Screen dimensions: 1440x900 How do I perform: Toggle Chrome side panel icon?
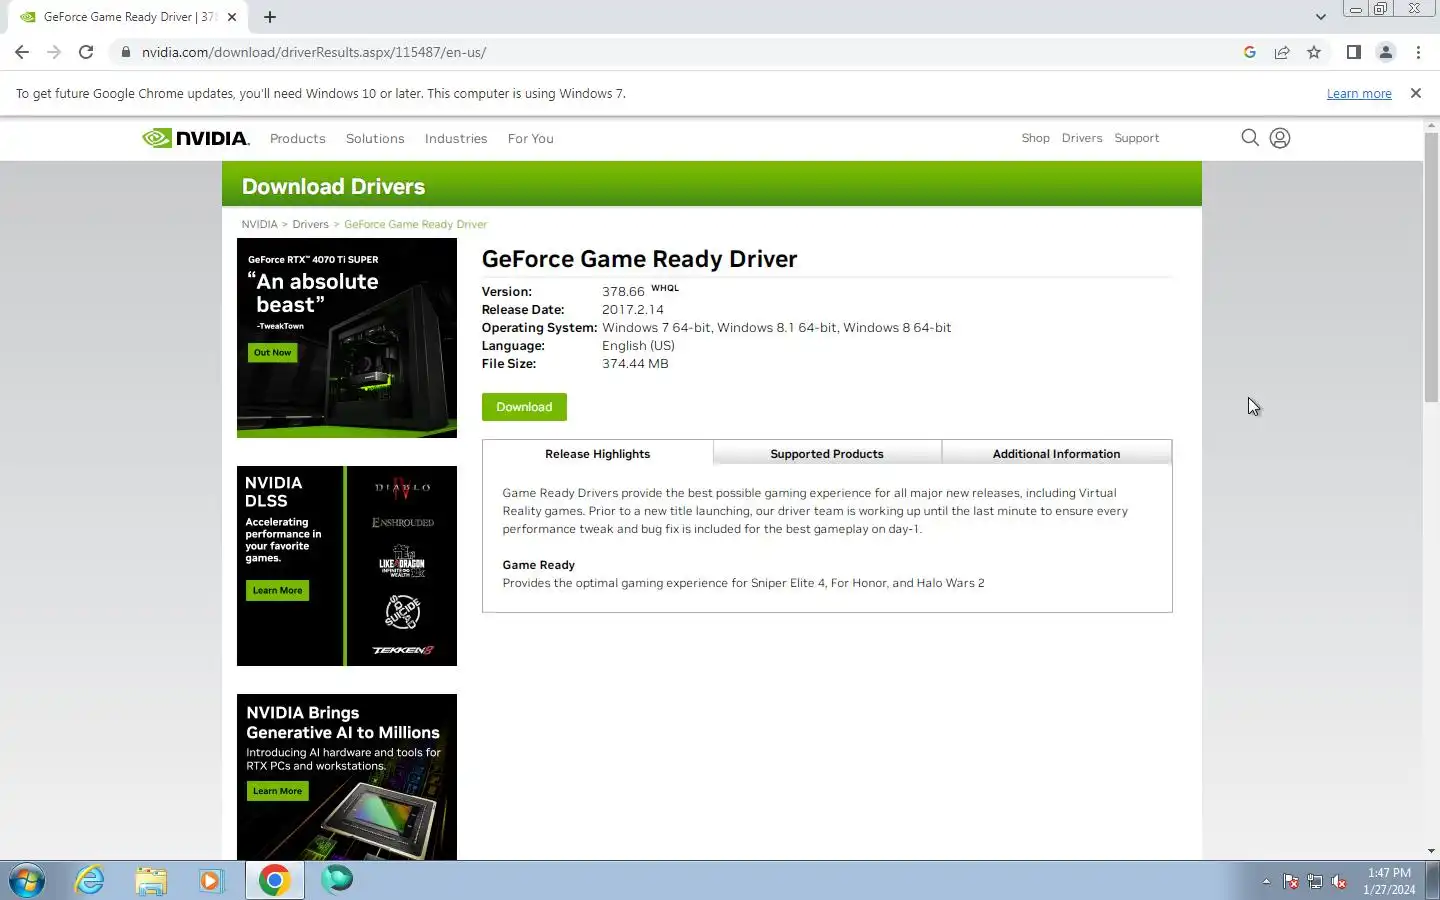click(1354, 52)
